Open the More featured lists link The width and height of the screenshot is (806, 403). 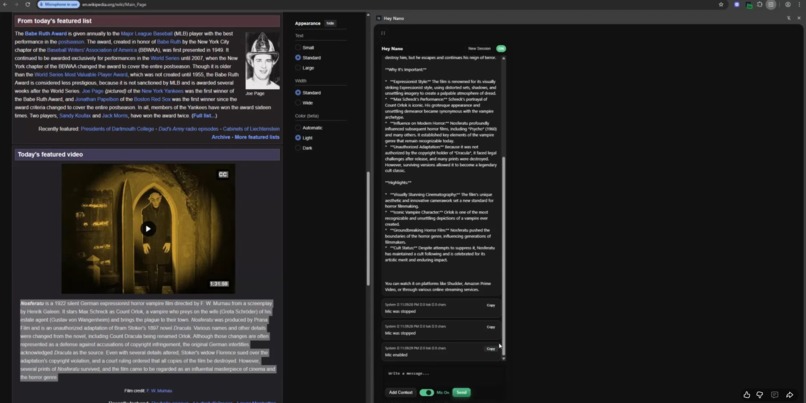[257, 137]
